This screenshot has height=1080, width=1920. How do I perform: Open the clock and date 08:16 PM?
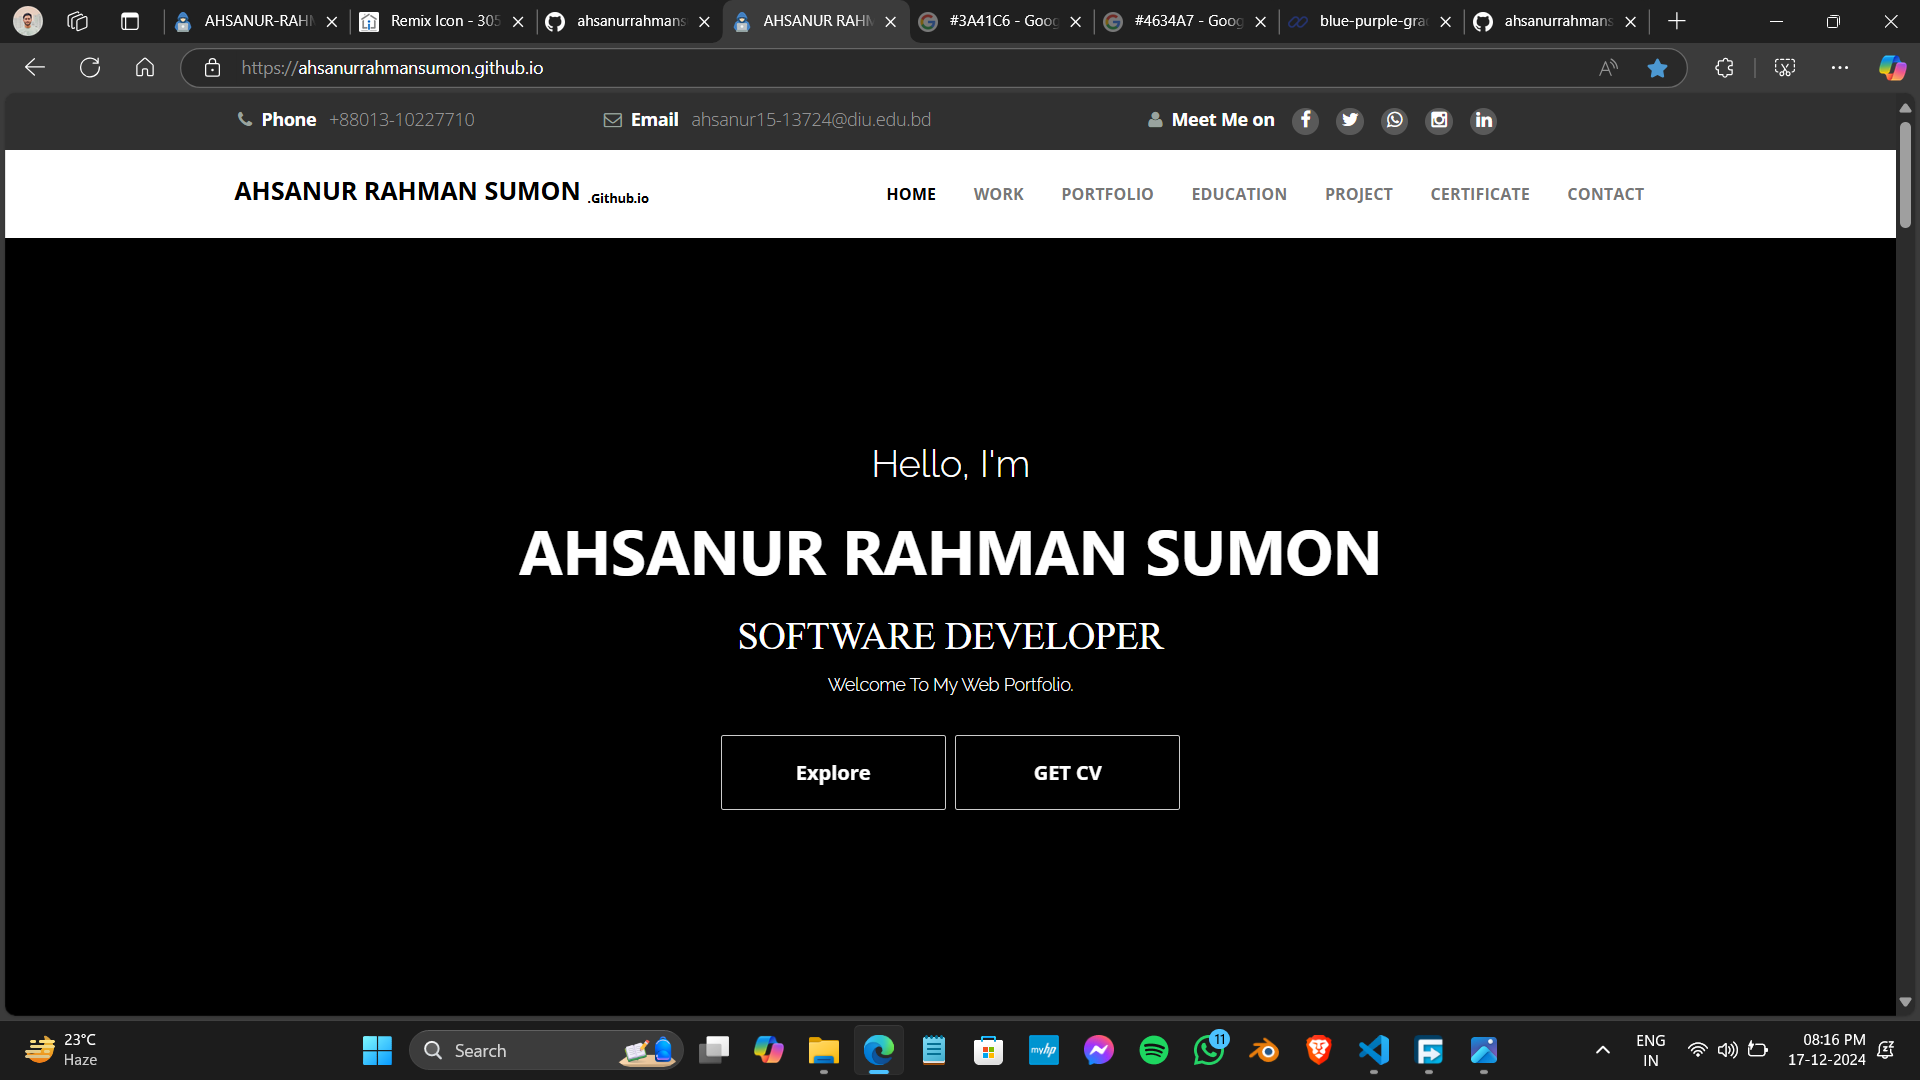(x=1827, y=1050)
